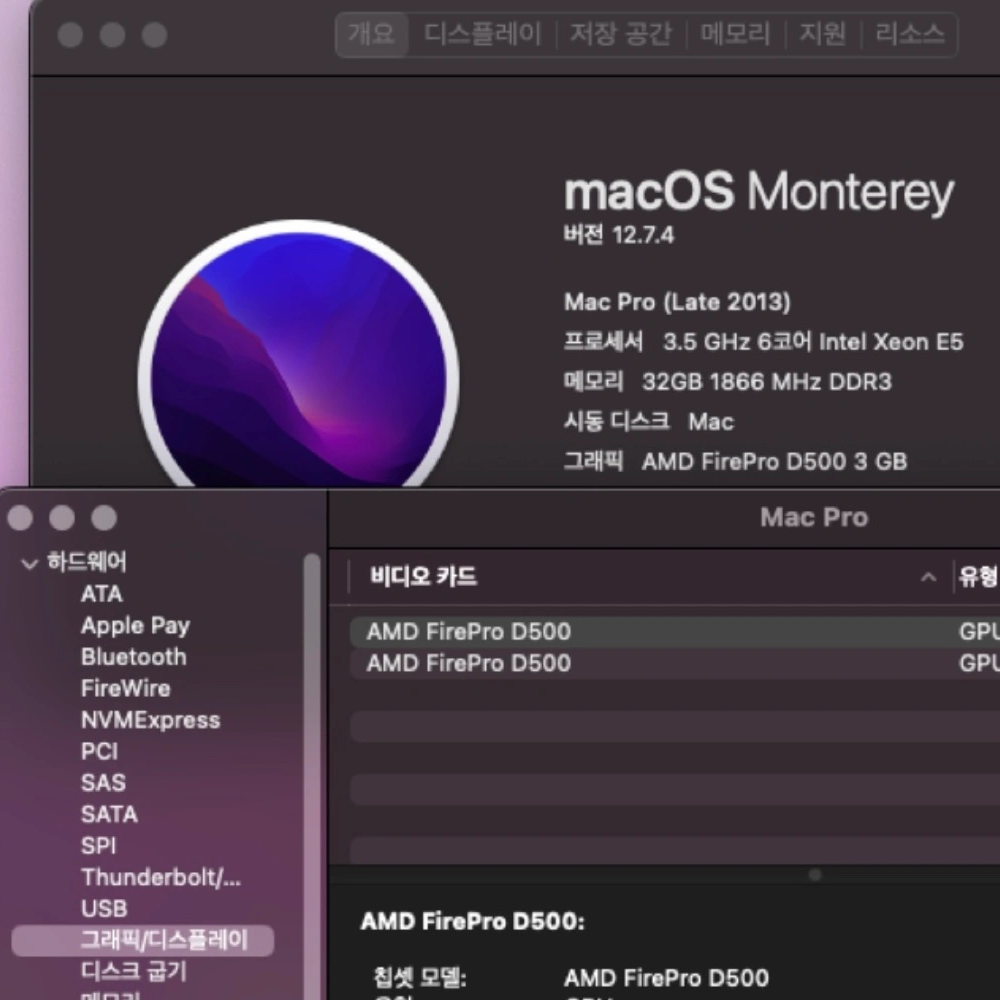The width and height of the screenshot is (1000, 1000).
Task: Switch to the 리소스 tab
Action: (909, 35)
